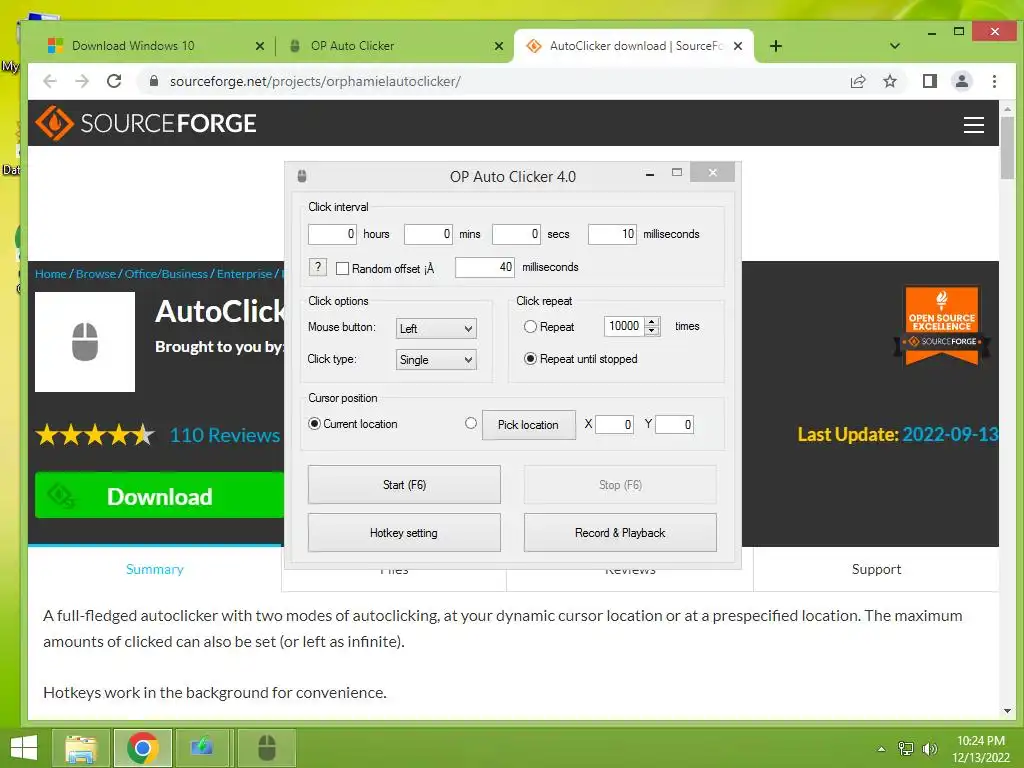Open network icon in system tray

[x=906, y=748]
